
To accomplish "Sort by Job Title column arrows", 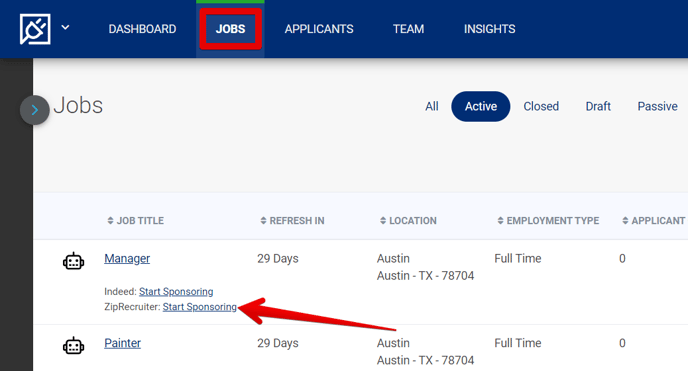I will [x=110, y=221].
